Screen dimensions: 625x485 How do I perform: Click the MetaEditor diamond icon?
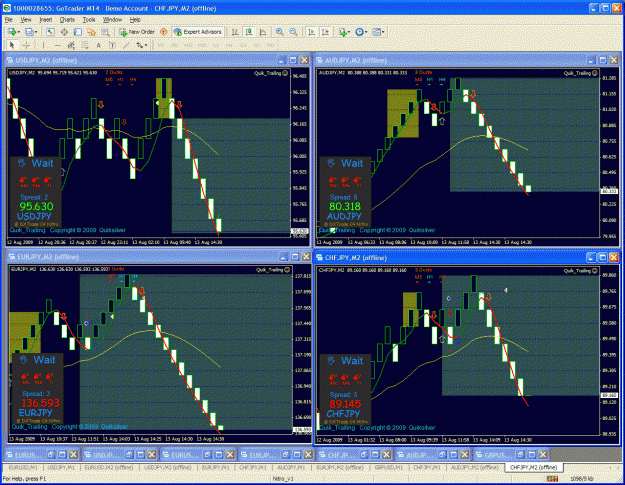[163, 32]
